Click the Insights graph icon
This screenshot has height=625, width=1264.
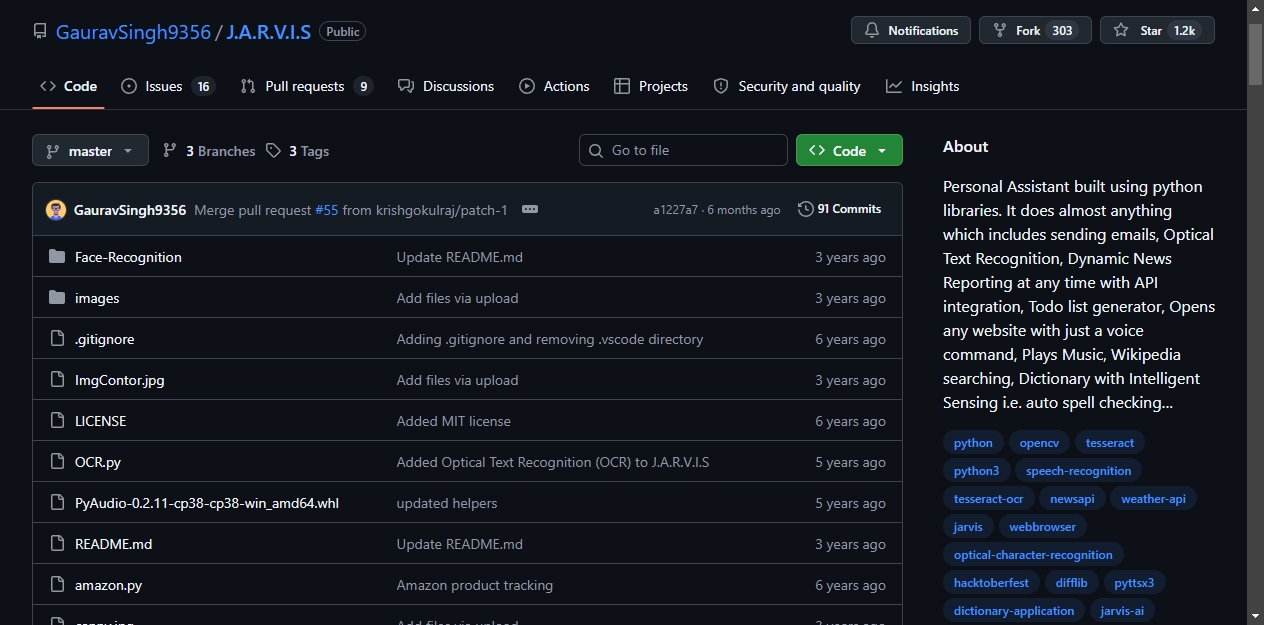tap(894, 86)
